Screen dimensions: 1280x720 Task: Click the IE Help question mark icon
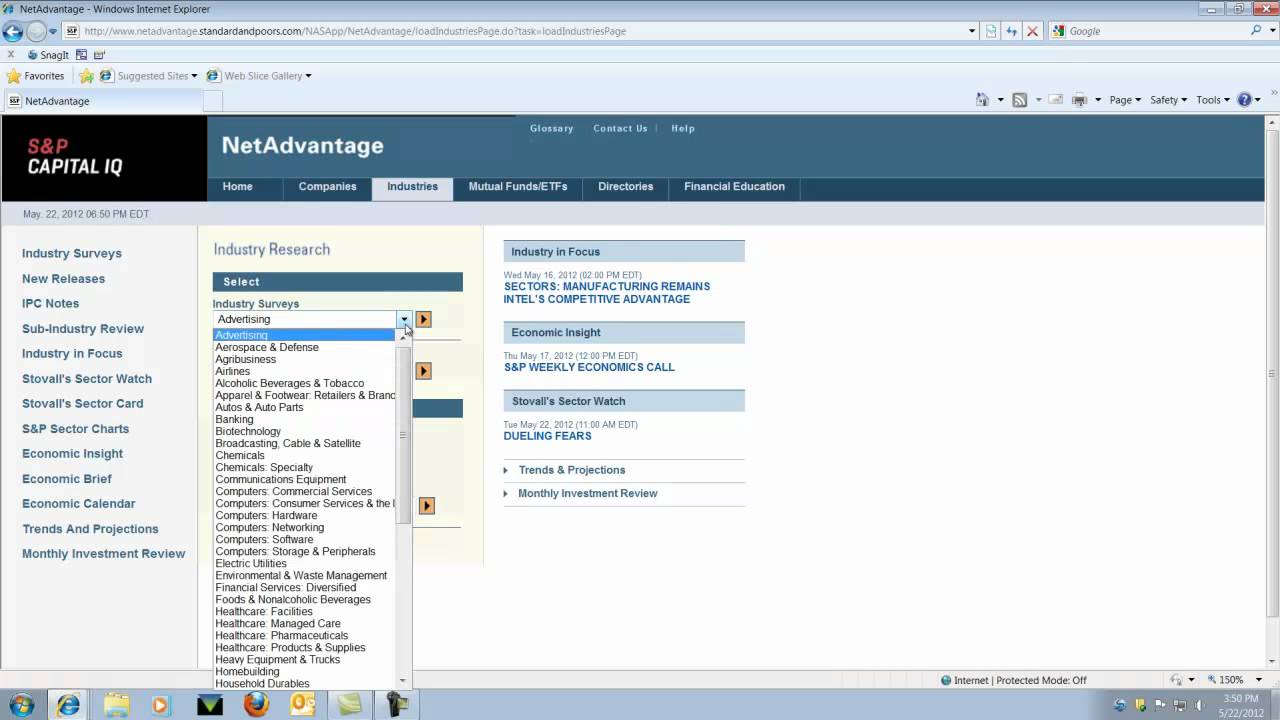[x=1245, y=100]
